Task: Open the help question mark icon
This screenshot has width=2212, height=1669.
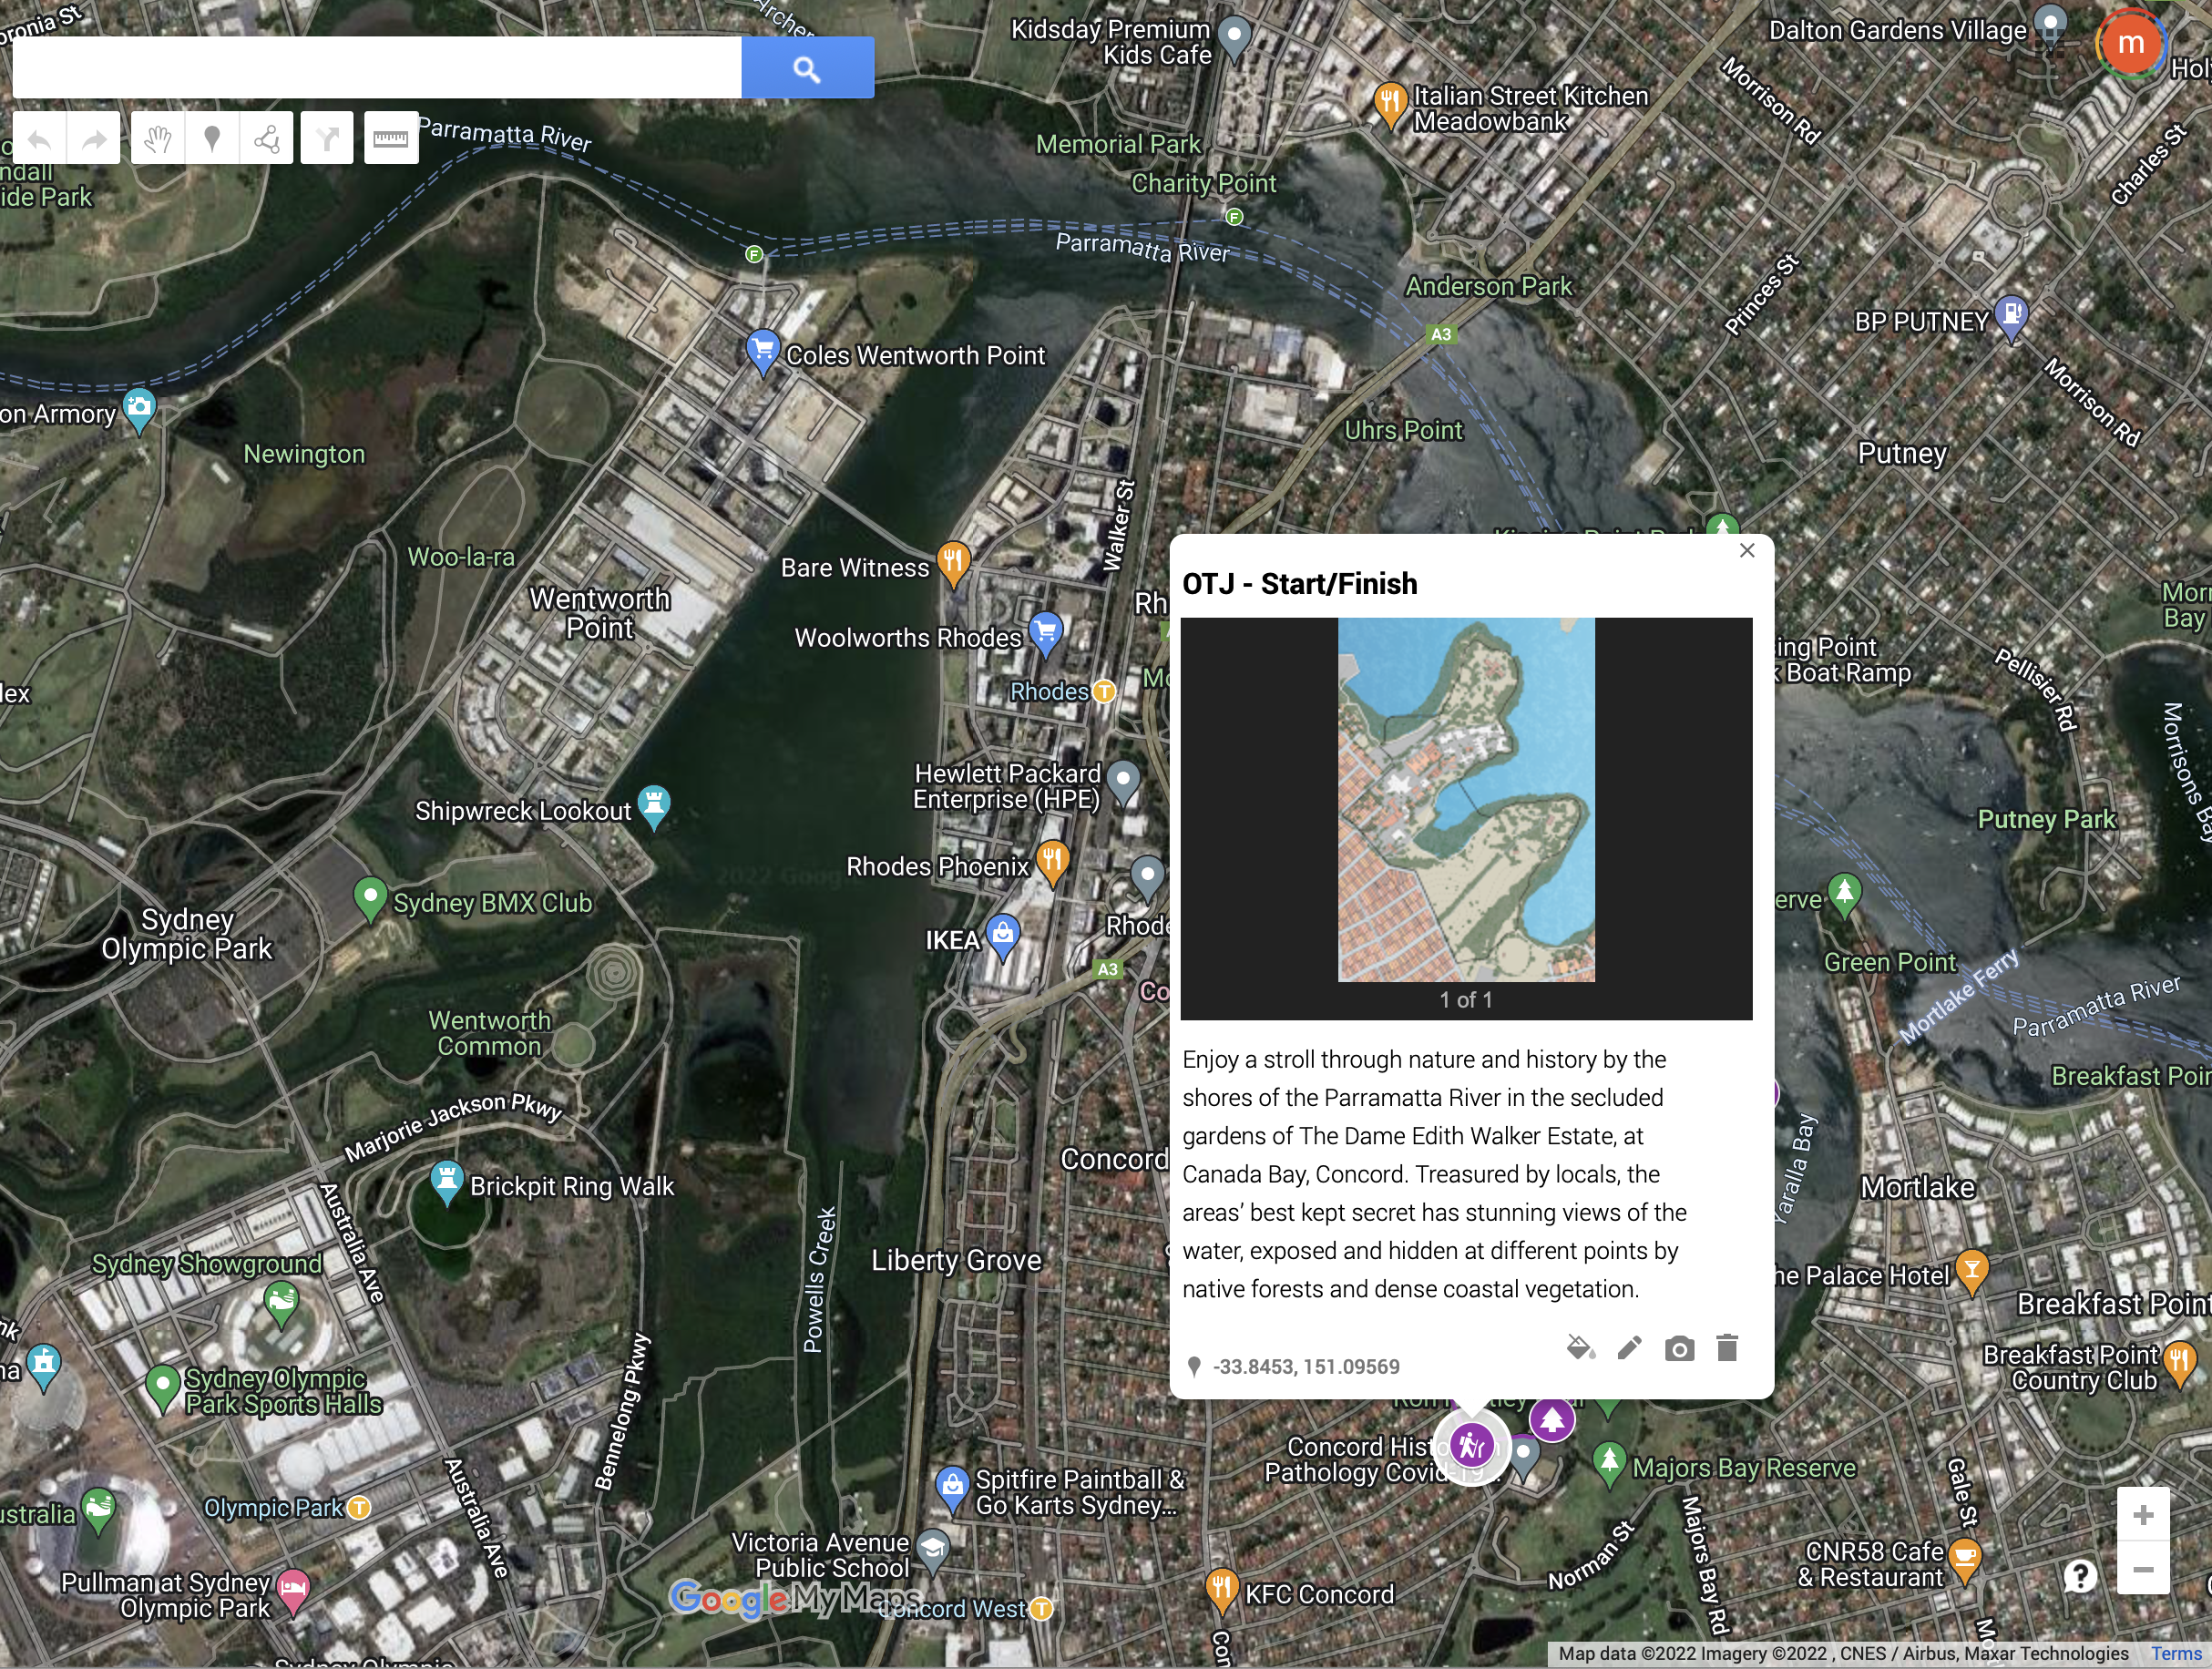Action: pyautogui.click(x=2080, y=1577)
